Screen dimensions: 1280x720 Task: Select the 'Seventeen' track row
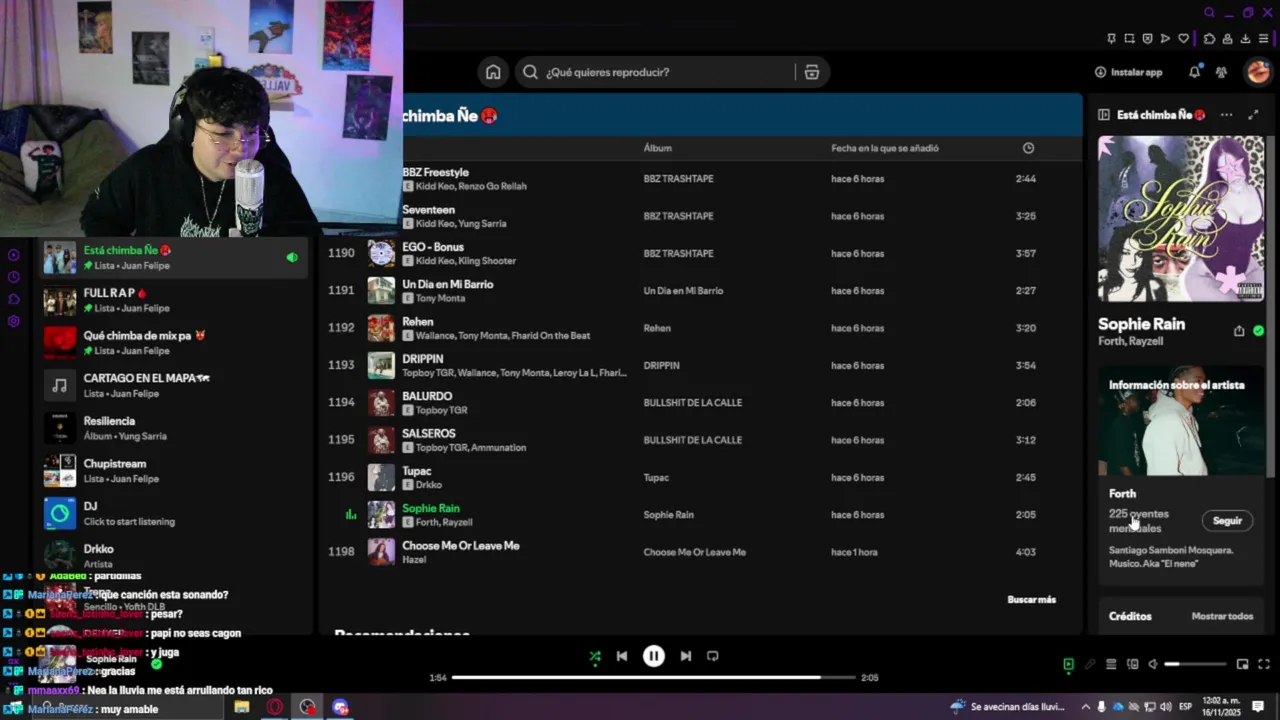point(700,216)
